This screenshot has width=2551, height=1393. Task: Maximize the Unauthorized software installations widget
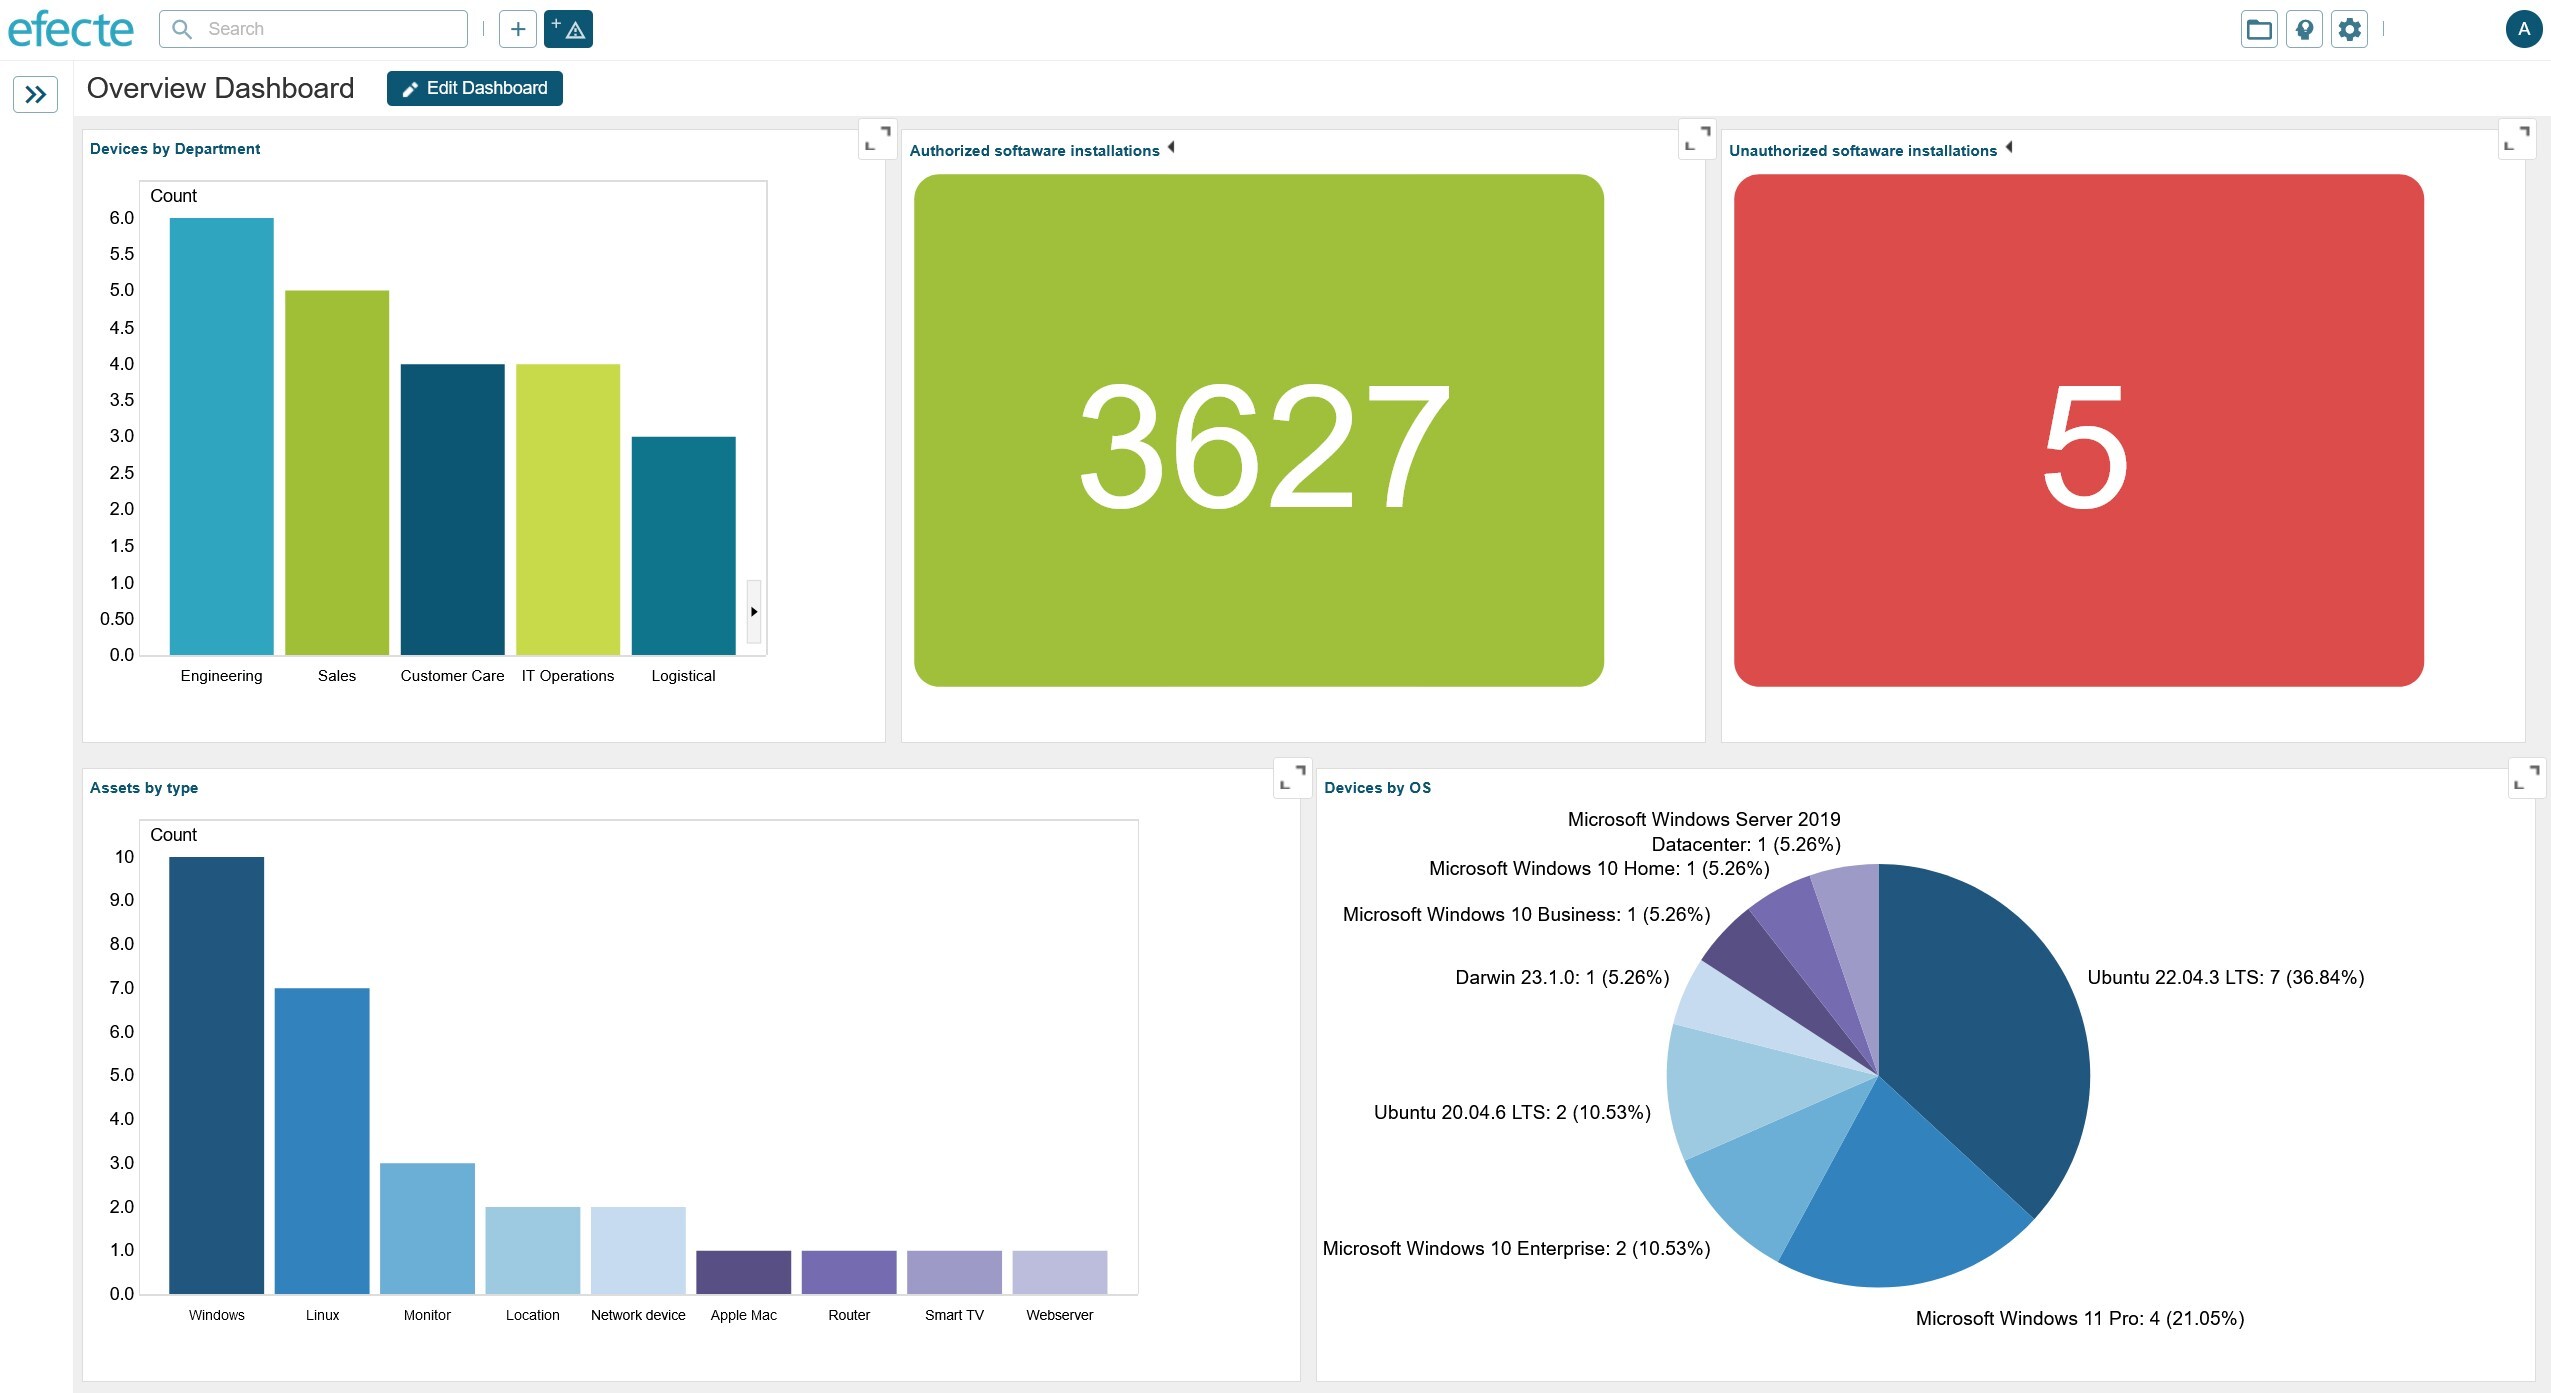click(x=2516, y=138)
